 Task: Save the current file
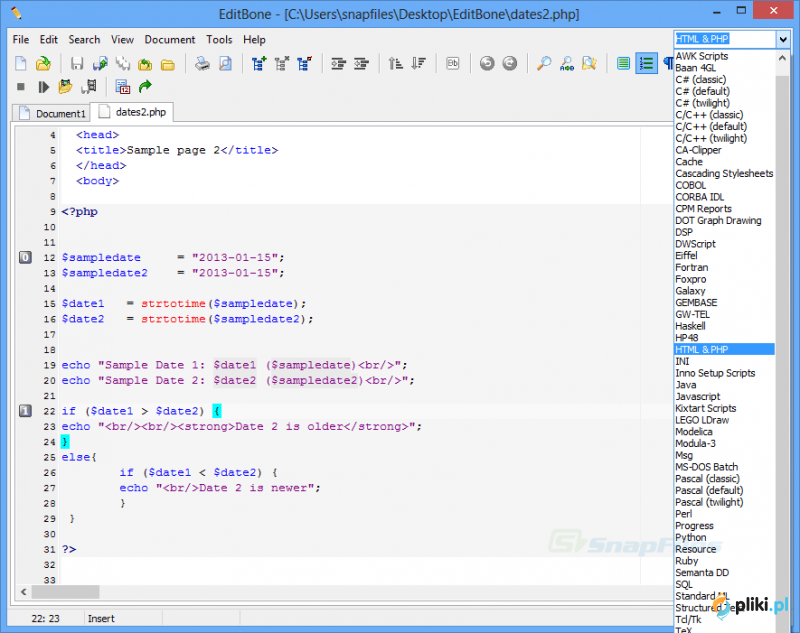coord(77,64)
